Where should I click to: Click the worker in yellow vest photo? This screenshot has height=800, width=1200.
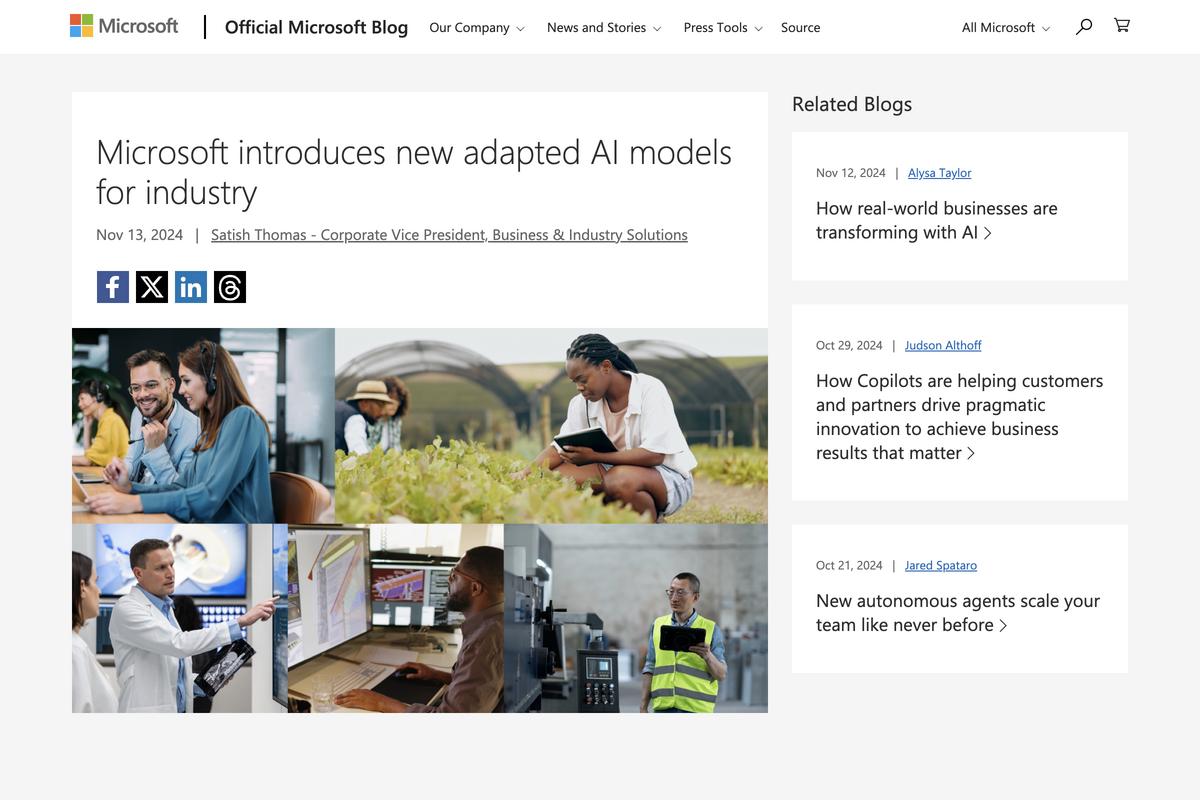(636, 618)
